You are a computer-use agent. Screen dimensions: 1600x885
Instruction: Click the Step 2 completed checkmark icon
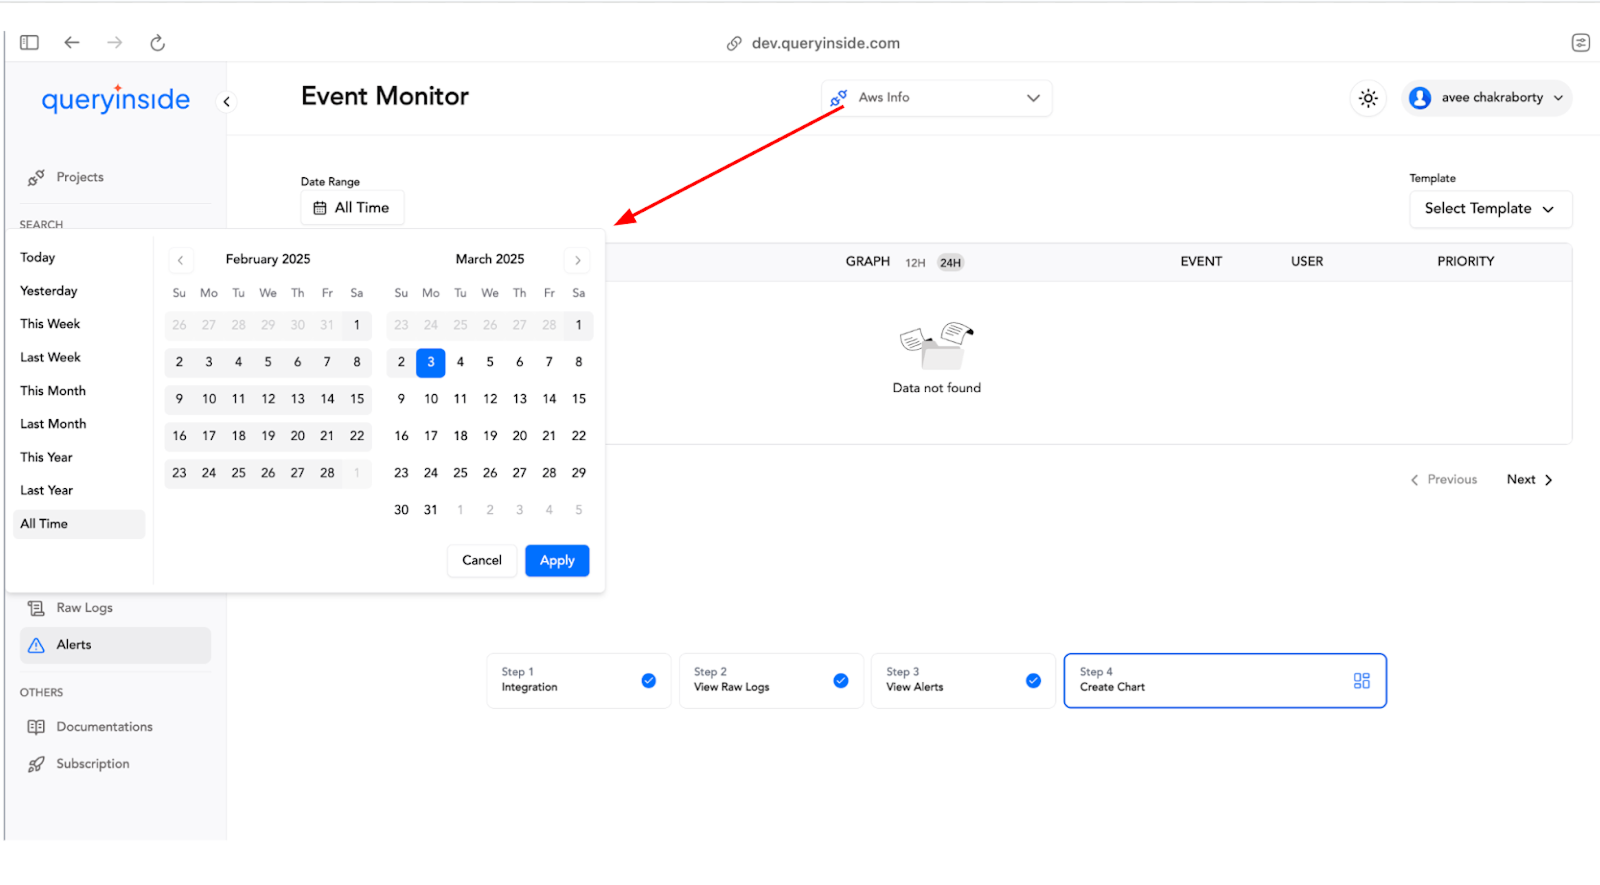pos(841,681)
